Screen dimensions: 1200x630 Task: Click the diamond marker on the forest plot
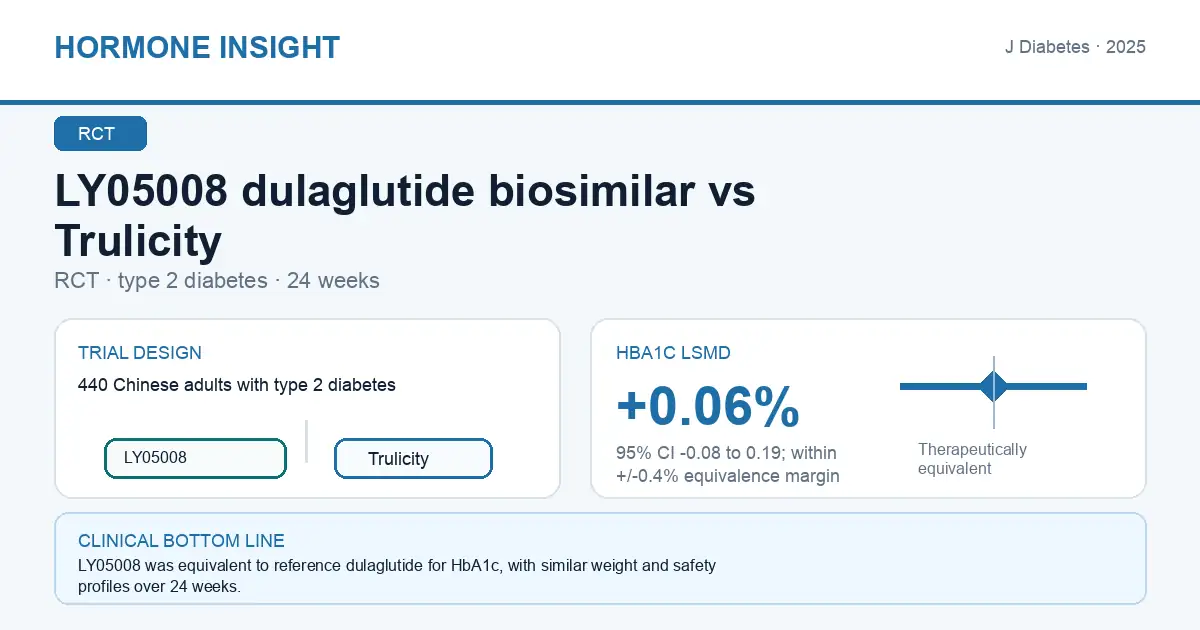tap(994, 386)
